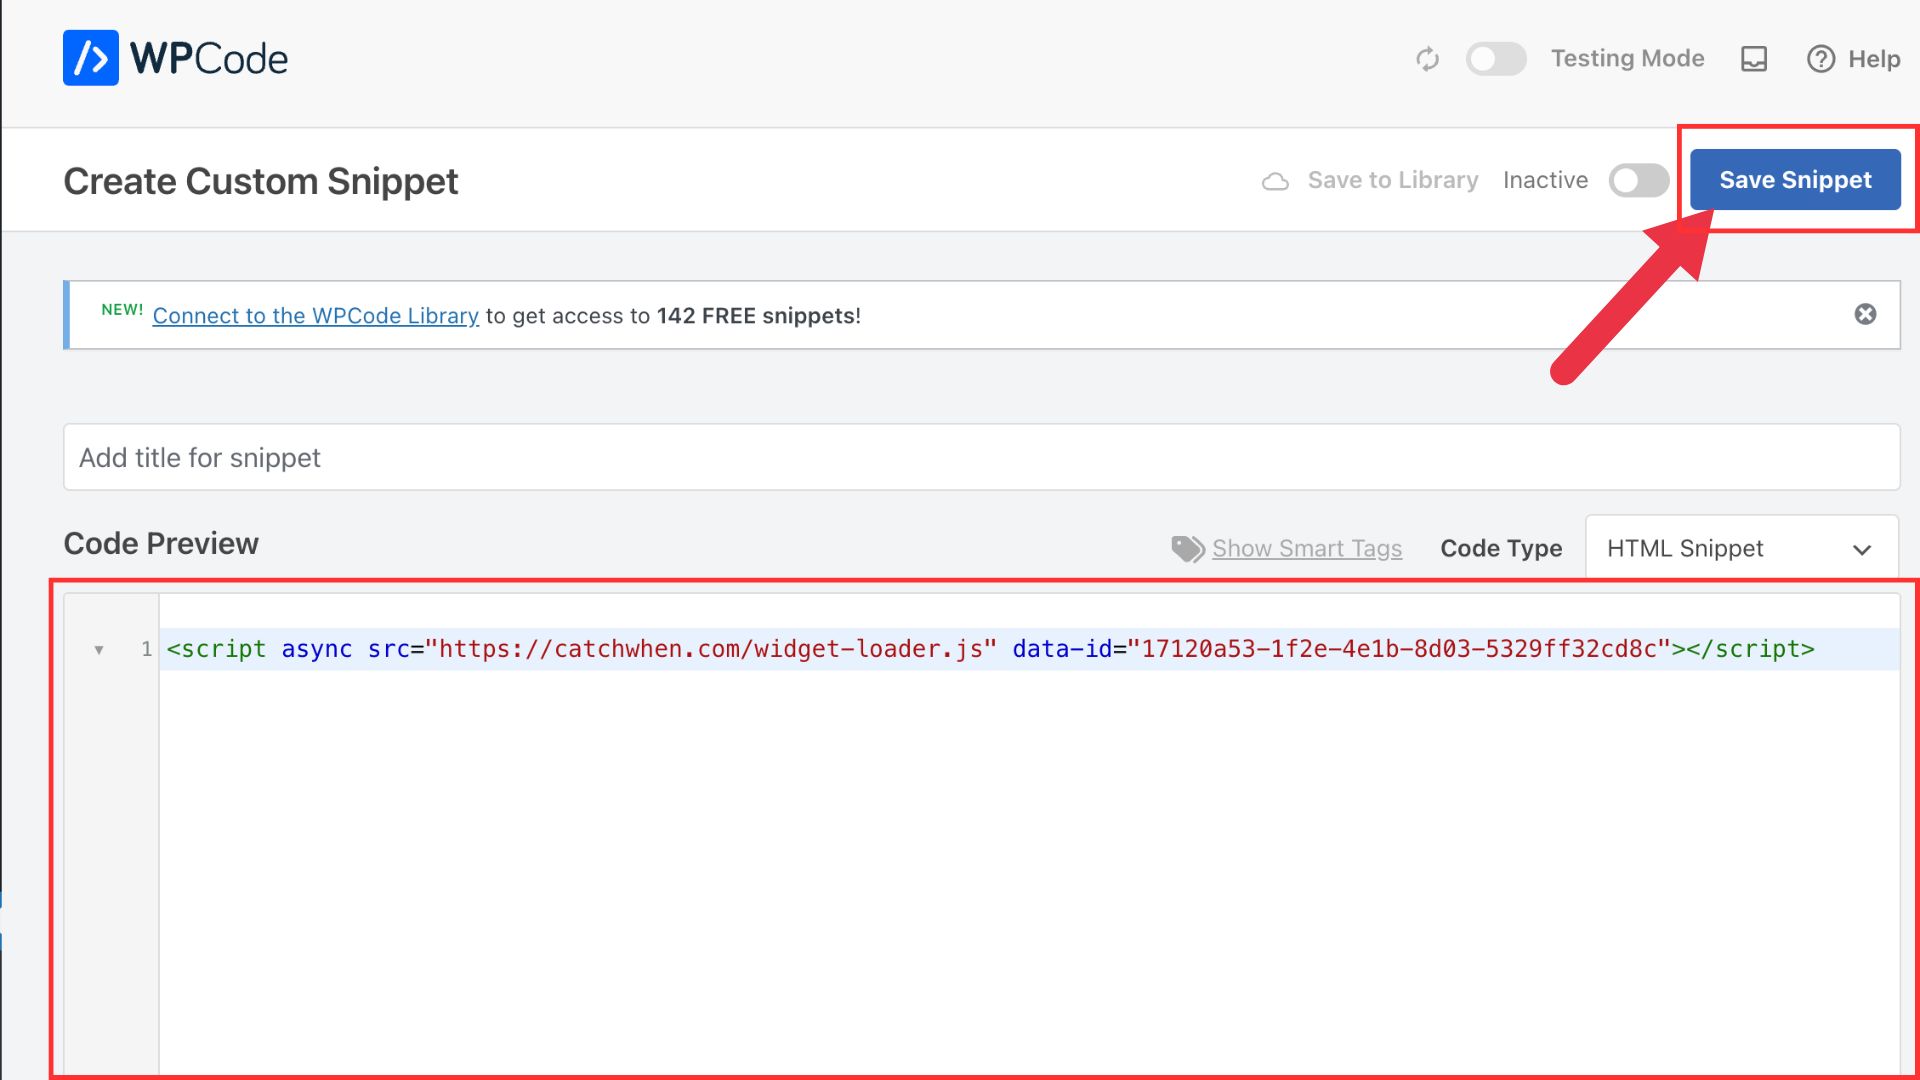This screenshot has width=1920, height=1080.
Task: Click the Inactive status label
Action: 1545,180
